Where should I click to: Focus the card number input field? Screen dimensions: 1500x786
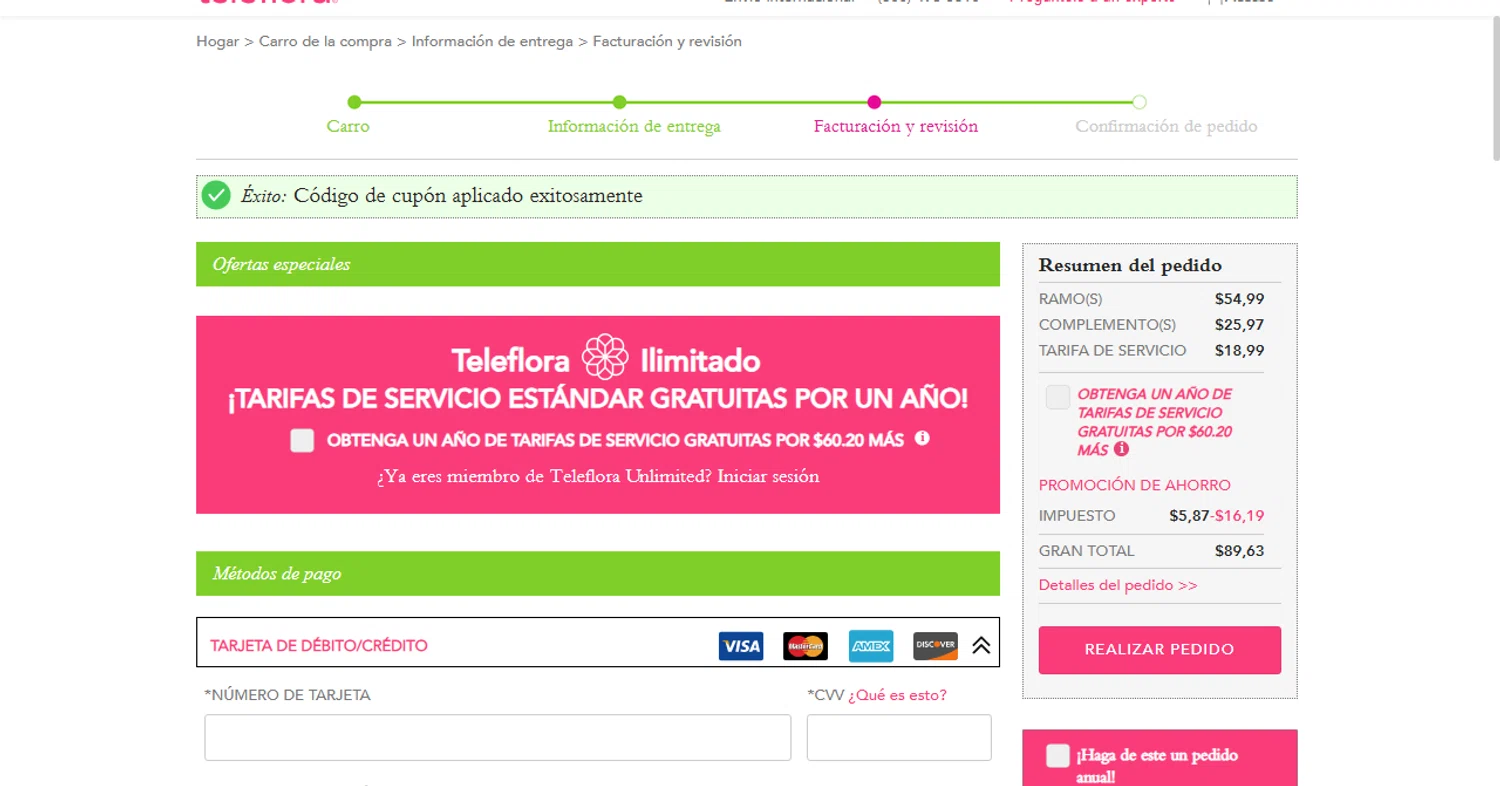[498, 737]
